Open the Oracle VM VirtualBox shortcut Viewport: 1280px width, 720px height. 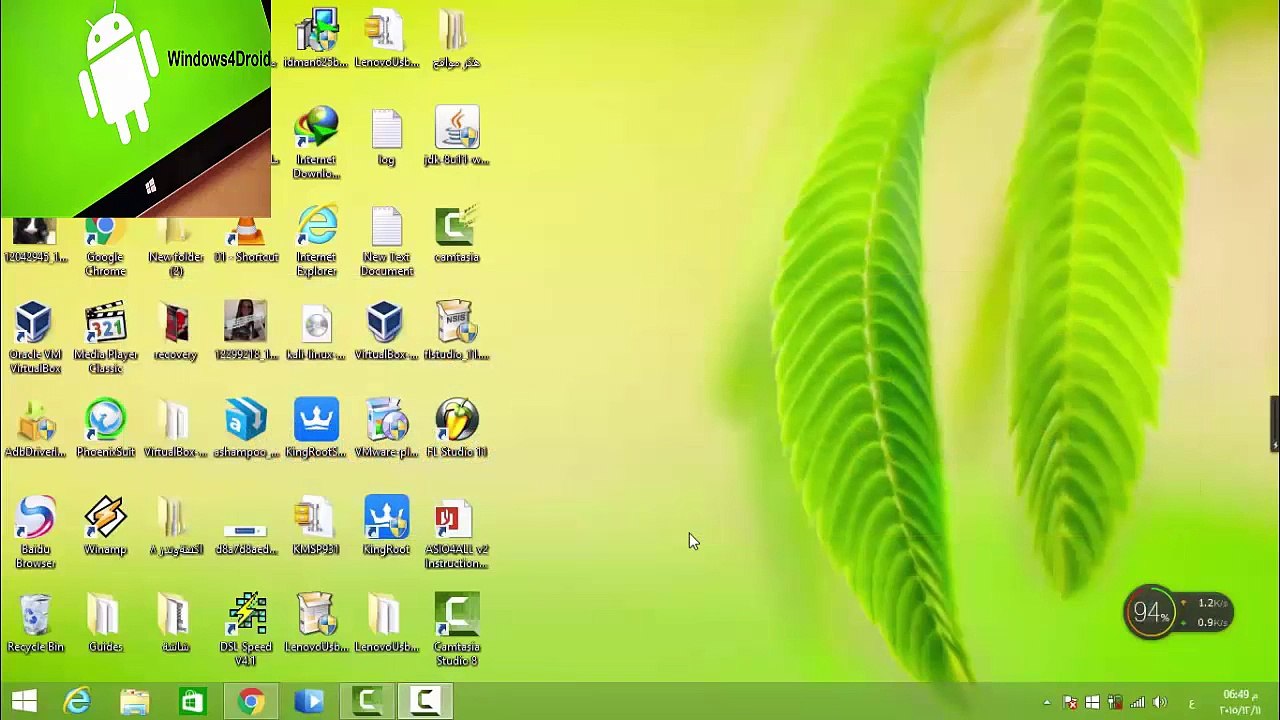click(x=35, y=338)
